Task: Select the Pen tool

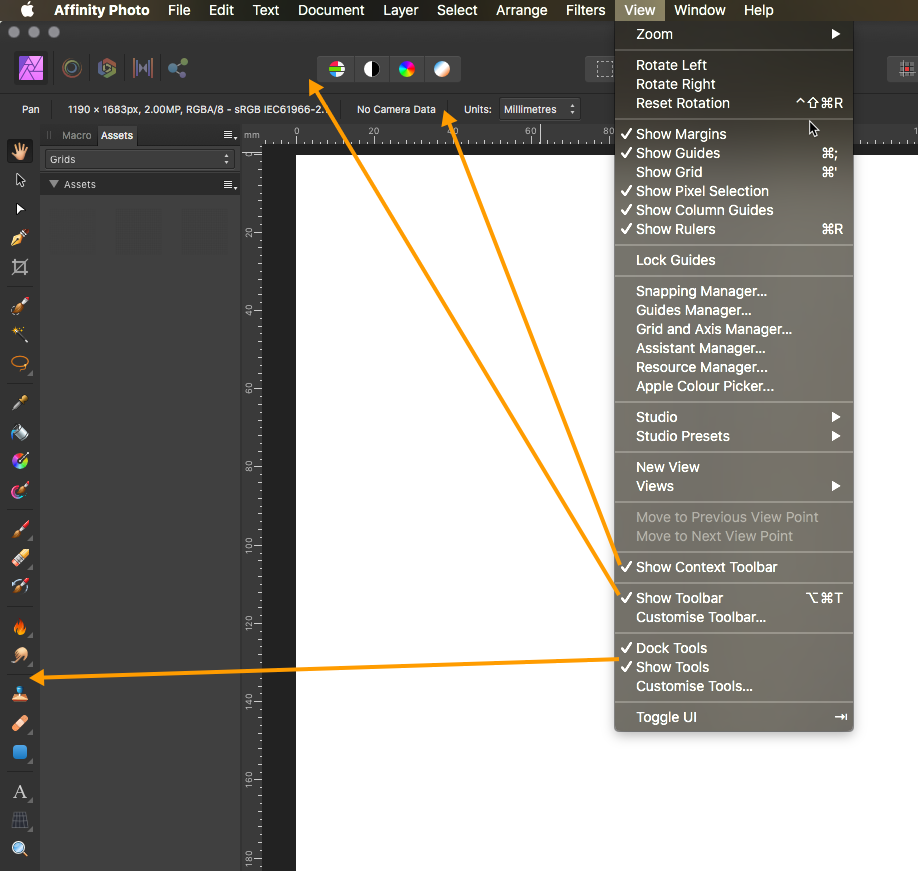Action: 19,238
